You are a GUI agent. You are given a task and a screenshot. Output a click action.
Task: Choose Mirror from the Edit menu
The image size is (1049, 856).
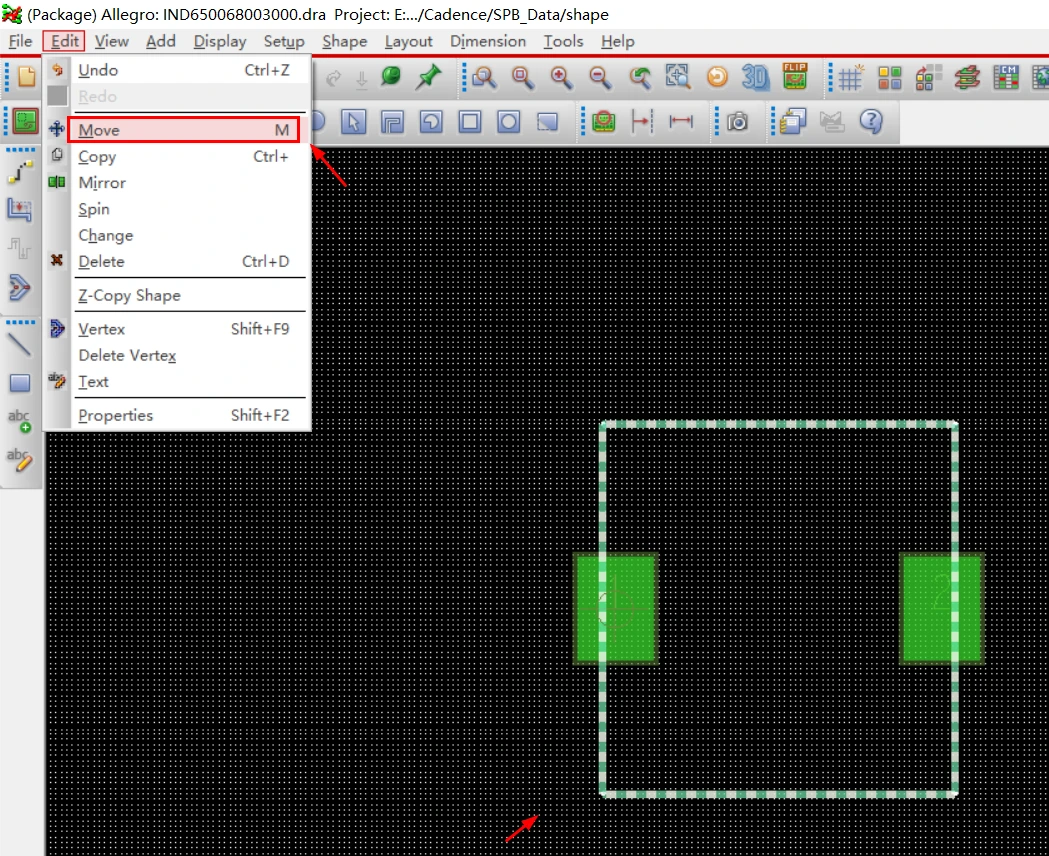point(177,183)
